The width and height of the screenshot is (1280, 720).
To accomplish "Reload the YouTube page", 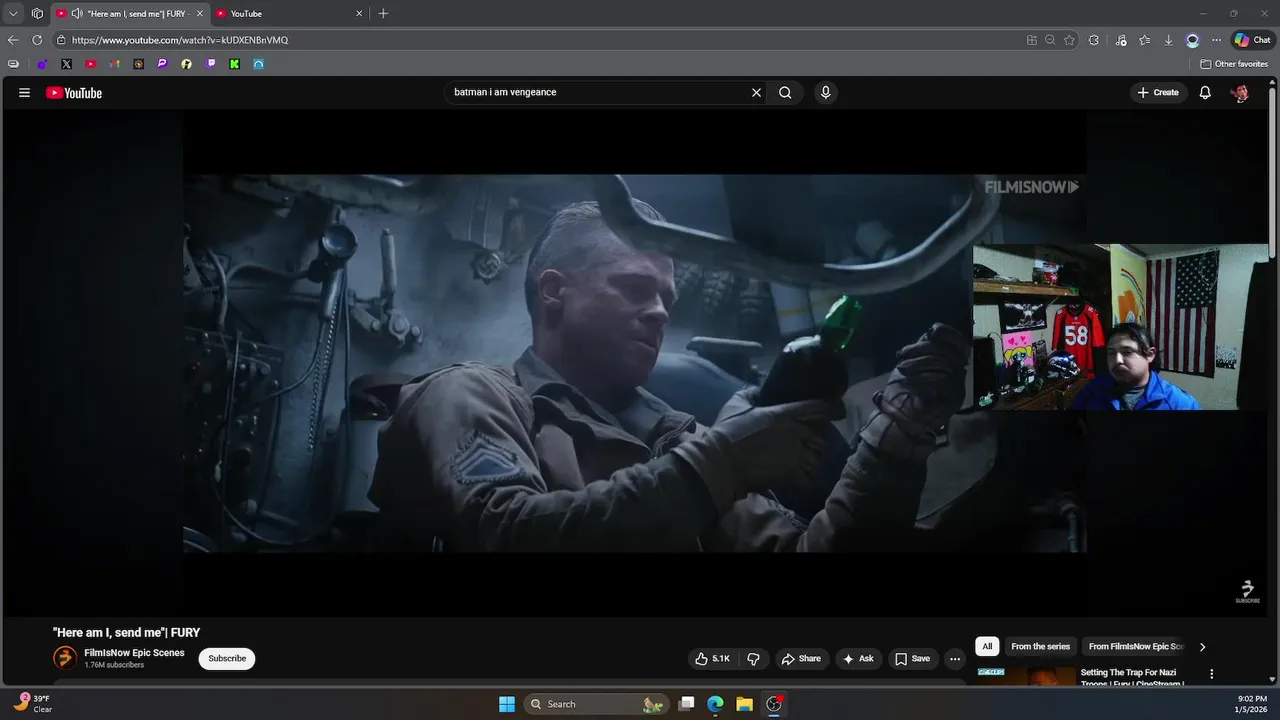I will coord(37,40).
